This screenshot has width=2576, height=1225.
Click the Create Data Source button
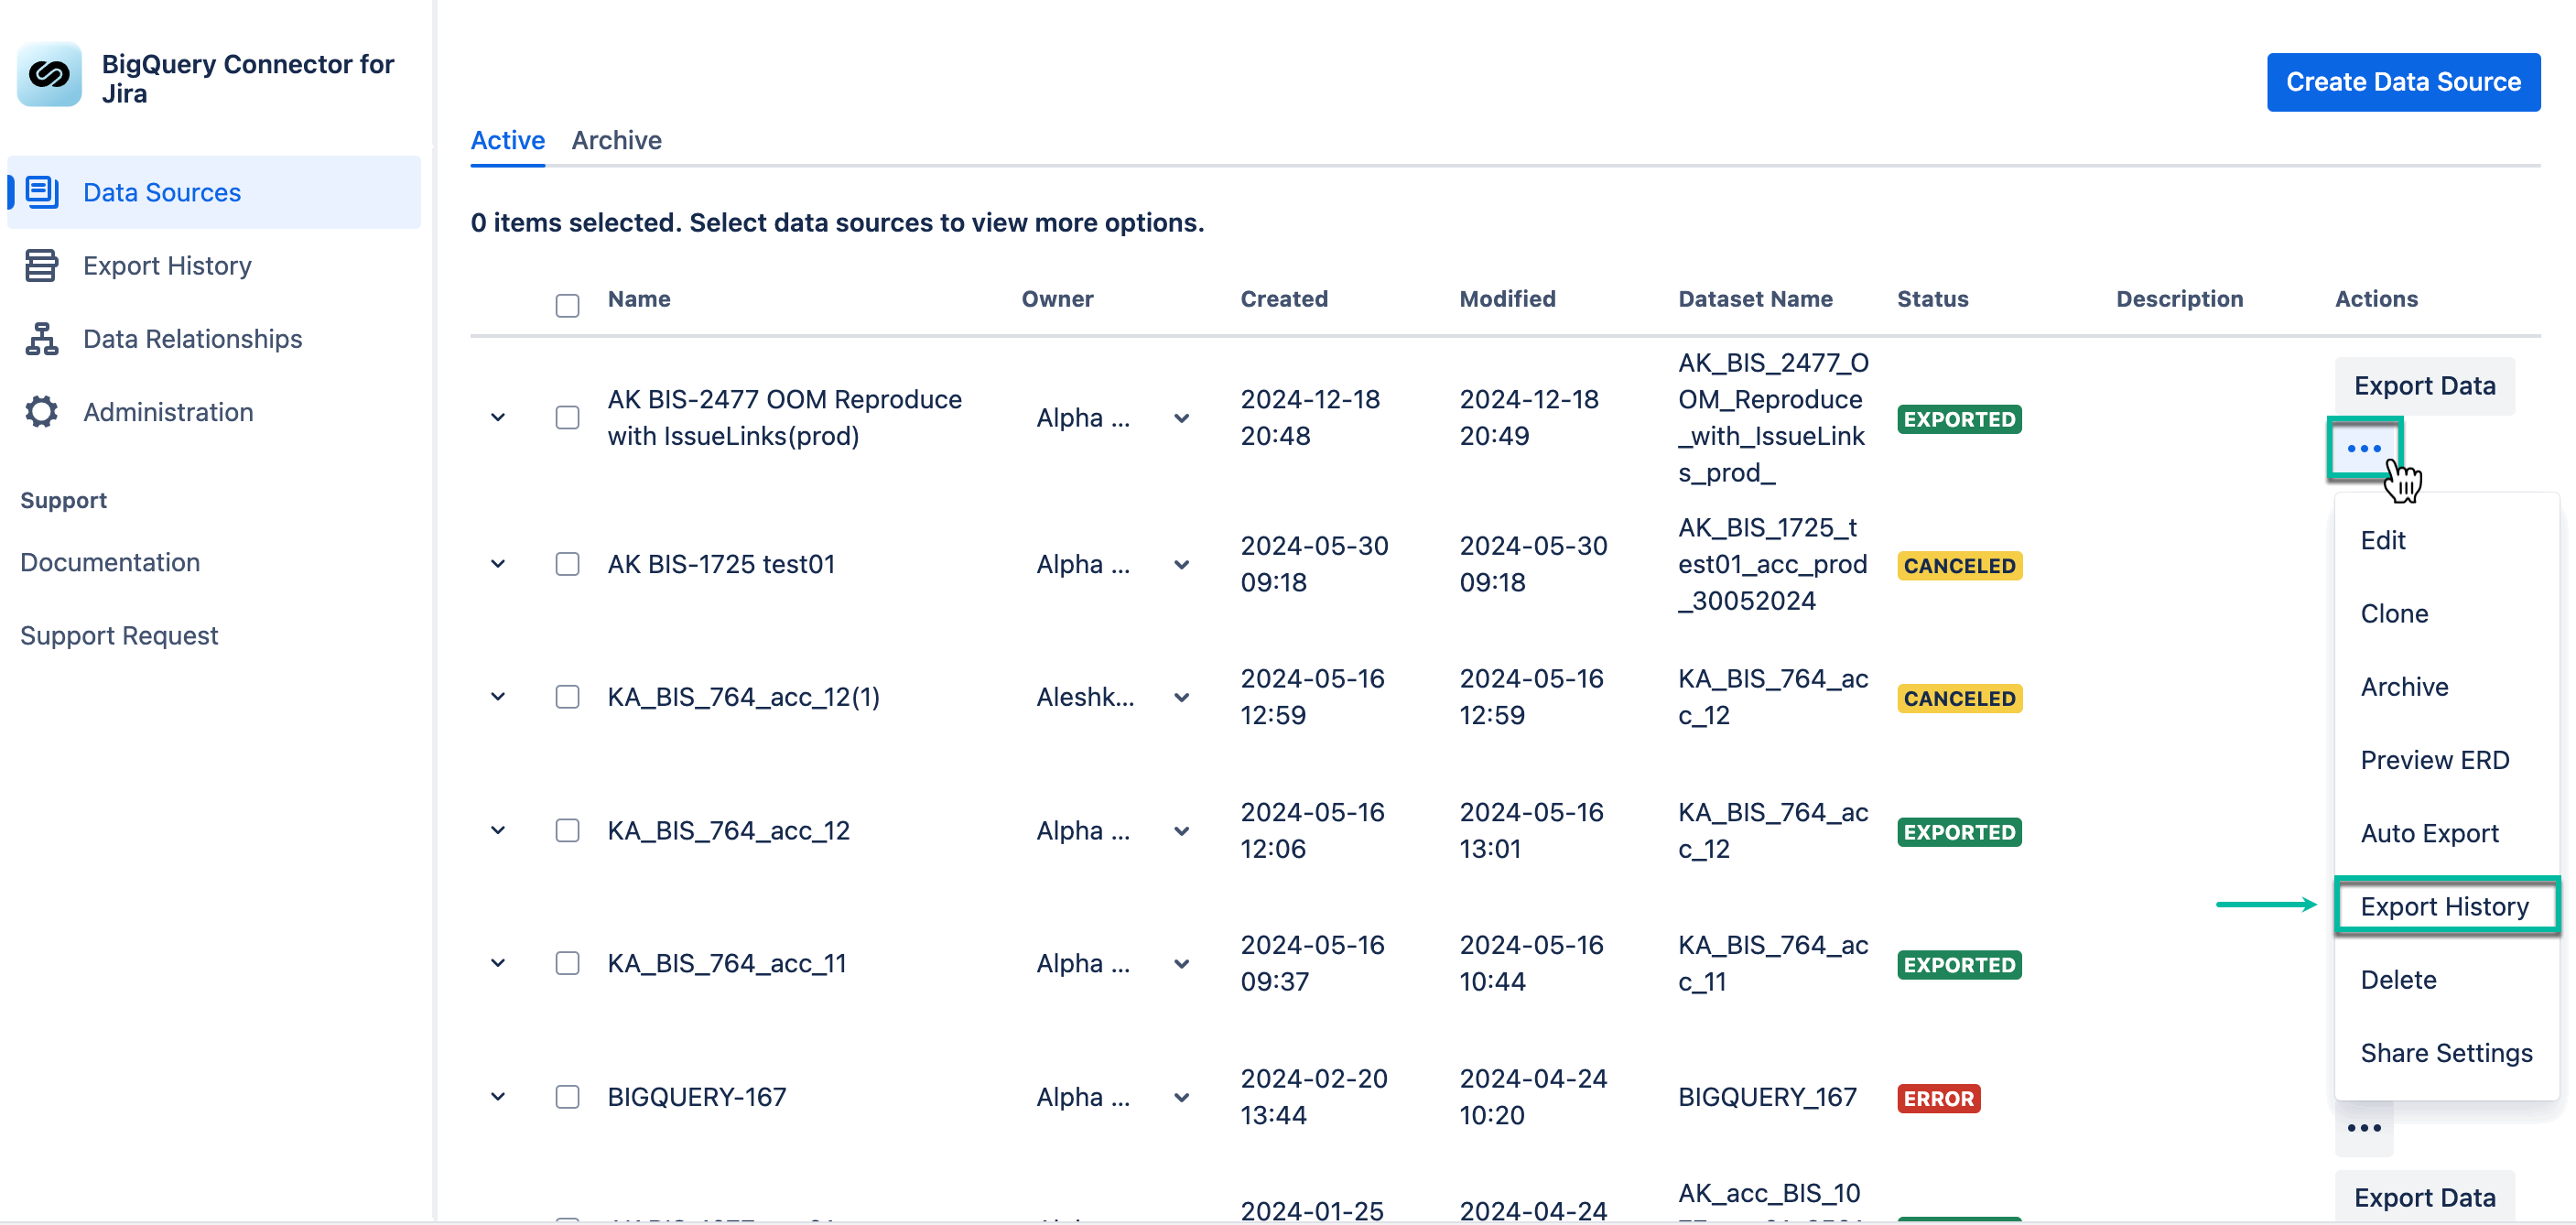pyautogui.click(x=2403, y=82)
